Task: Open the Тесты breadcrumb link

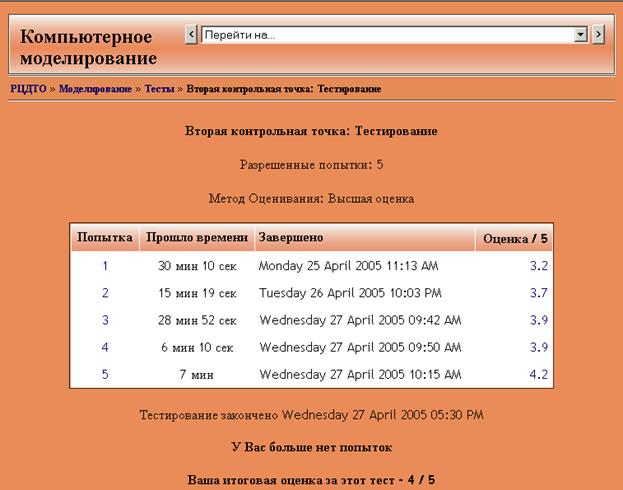Action: click(x=159, y=89)
